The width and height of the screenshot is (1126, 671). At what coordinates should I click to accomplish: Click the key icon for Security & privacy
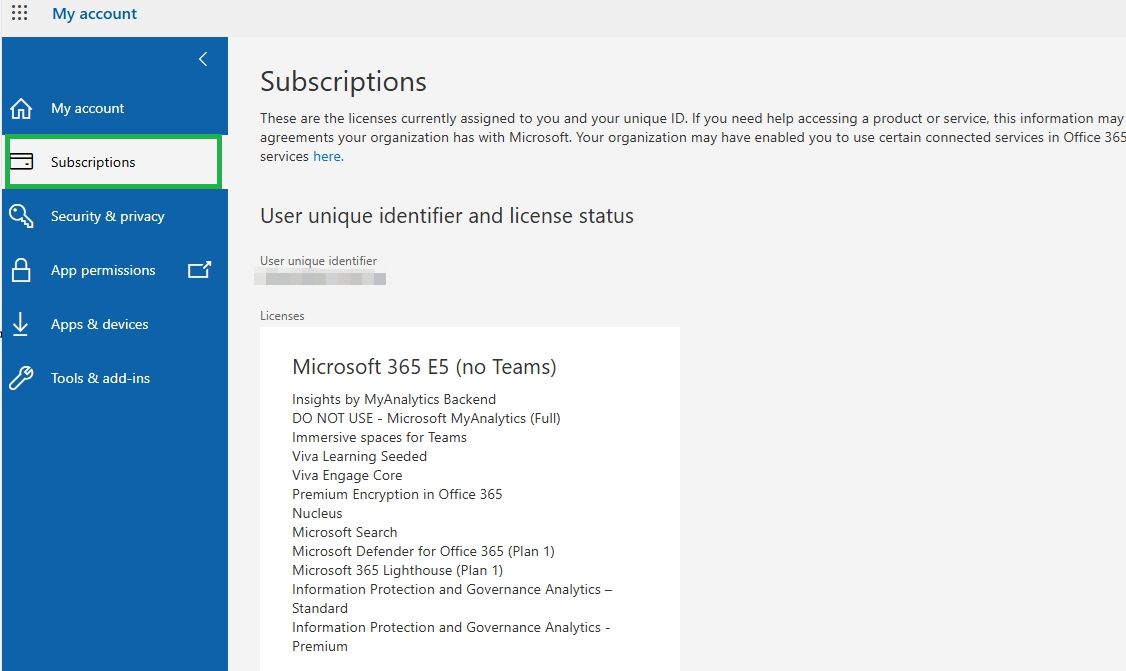coord(22,216)
